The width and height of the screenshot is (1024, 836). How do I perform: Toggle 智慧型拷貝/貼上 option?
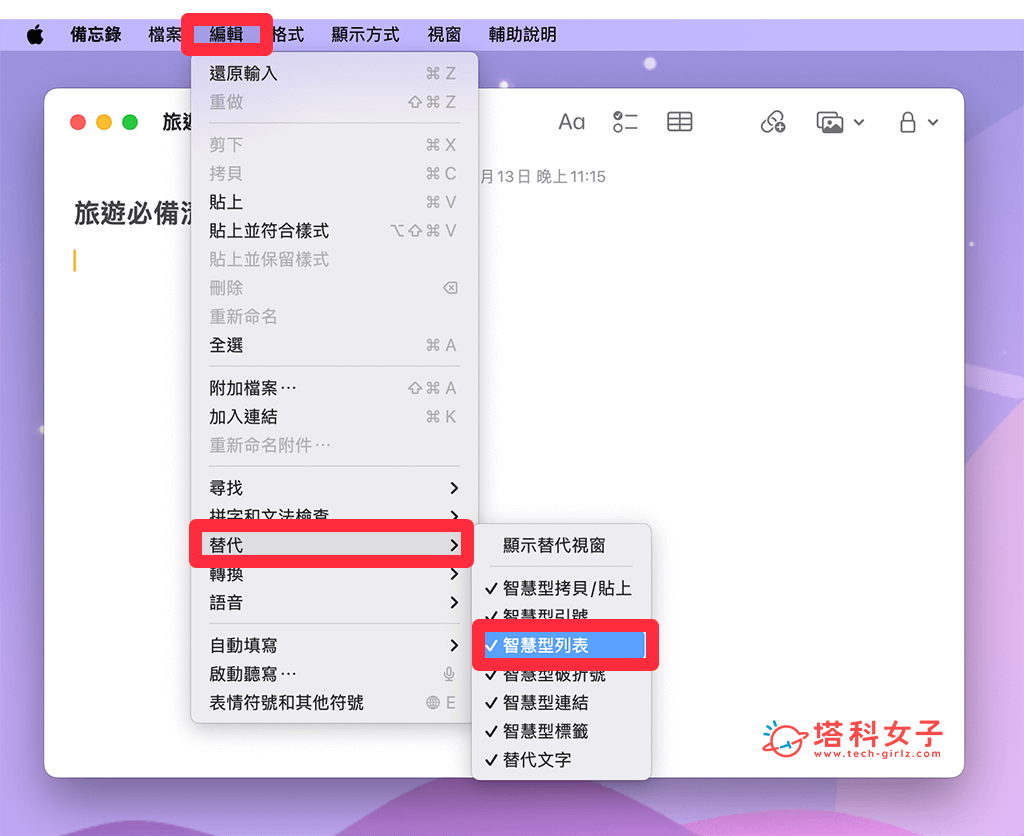coord(561,588)
